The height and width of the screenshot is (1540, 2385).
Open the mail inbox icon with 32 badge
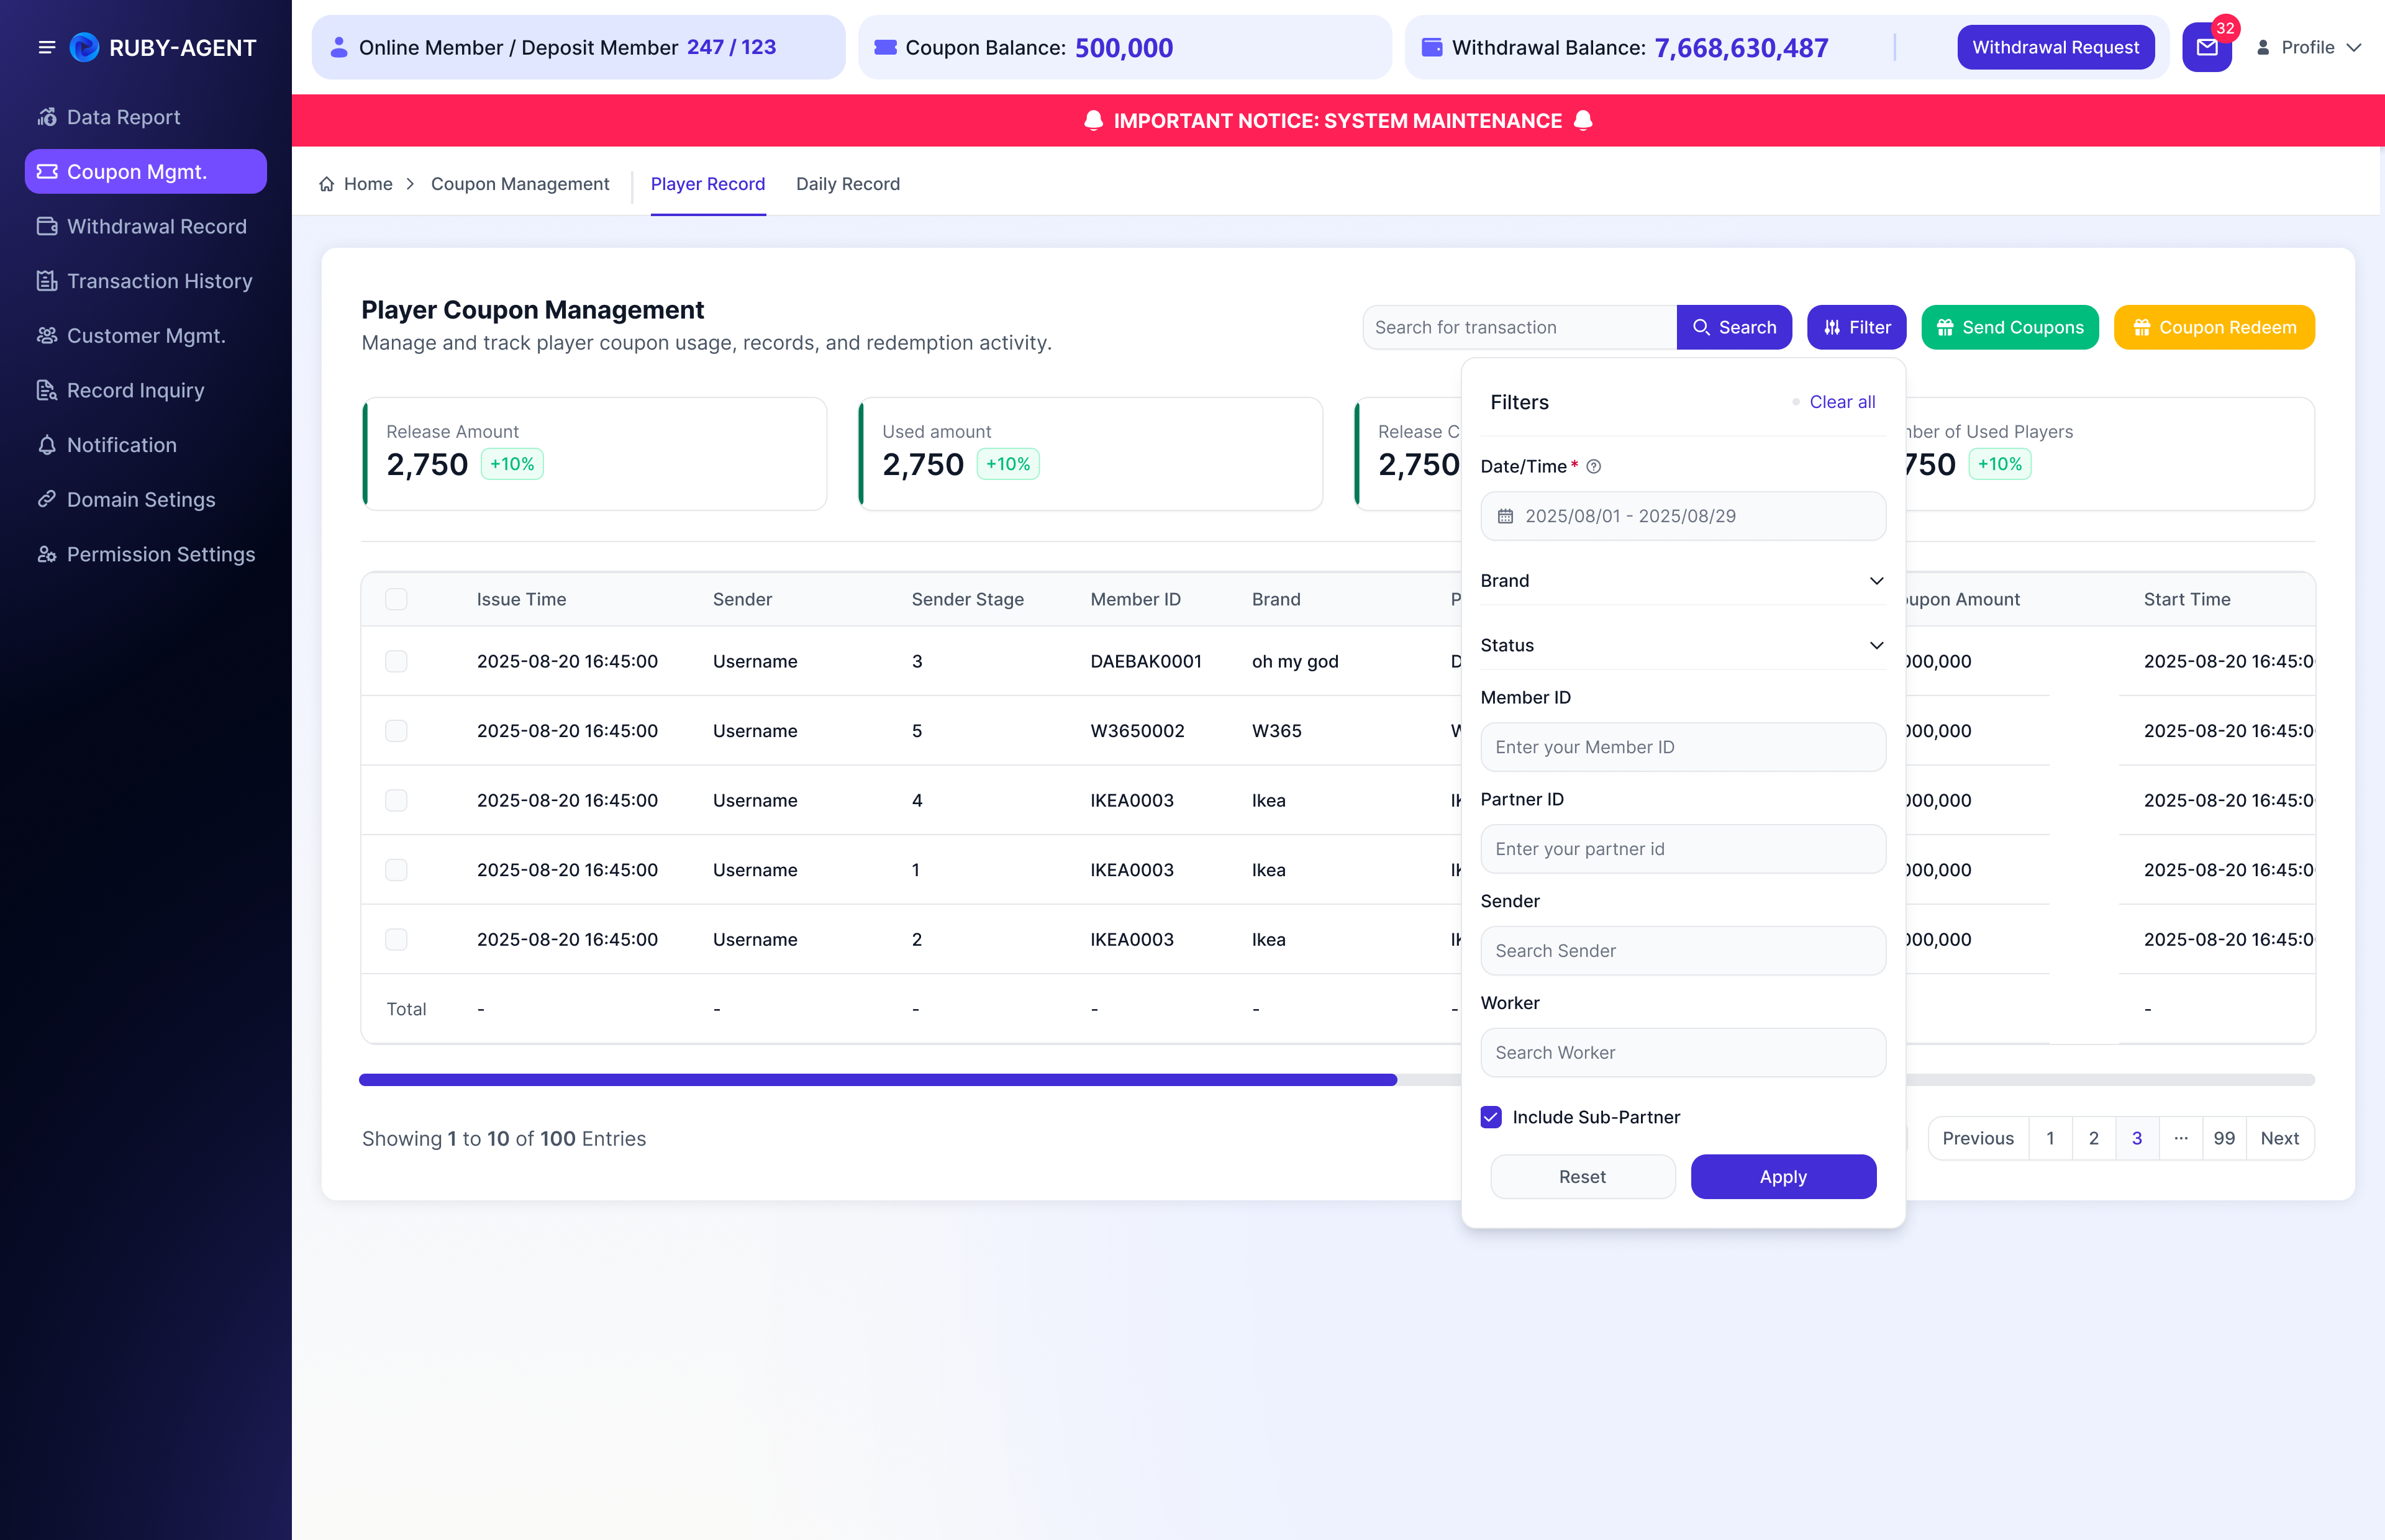2206,47
